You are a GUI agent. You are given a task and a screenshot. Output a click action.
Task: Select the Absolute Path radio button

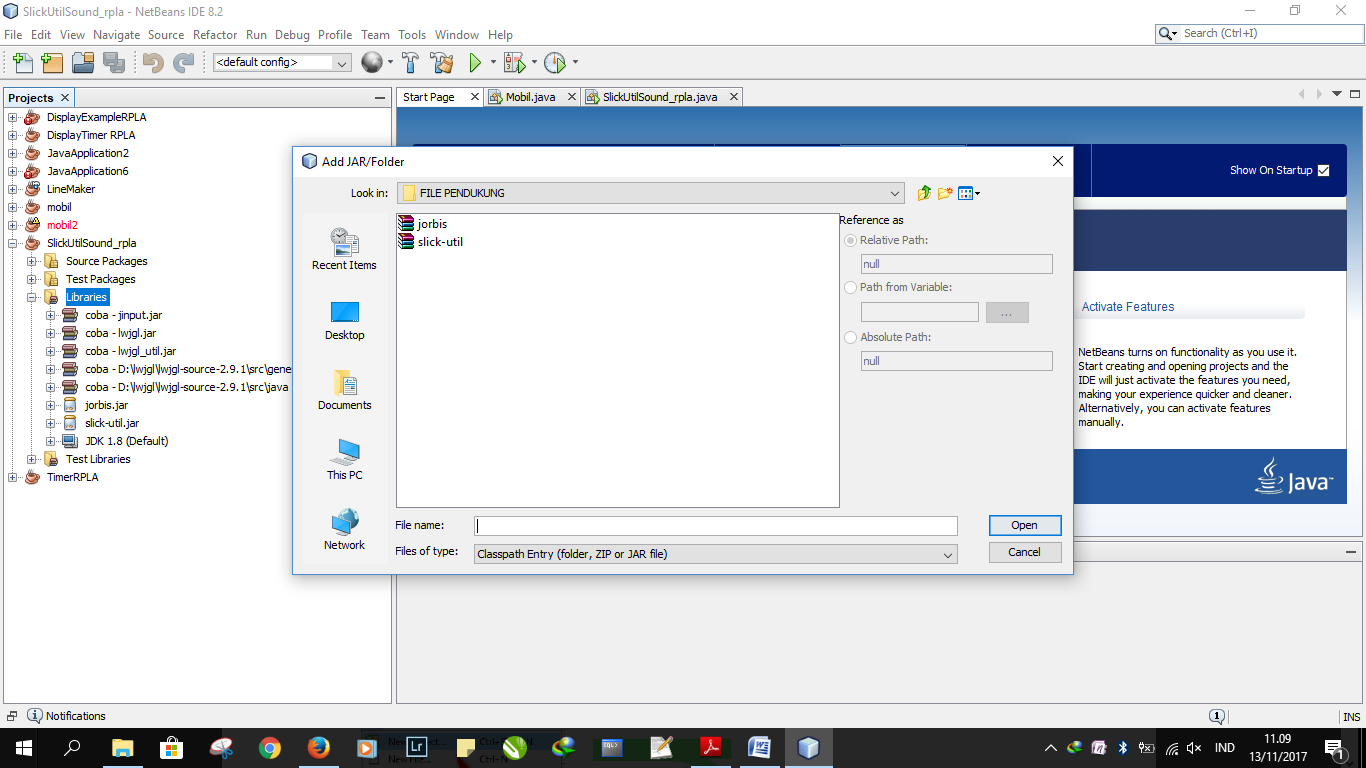[850, 337]
